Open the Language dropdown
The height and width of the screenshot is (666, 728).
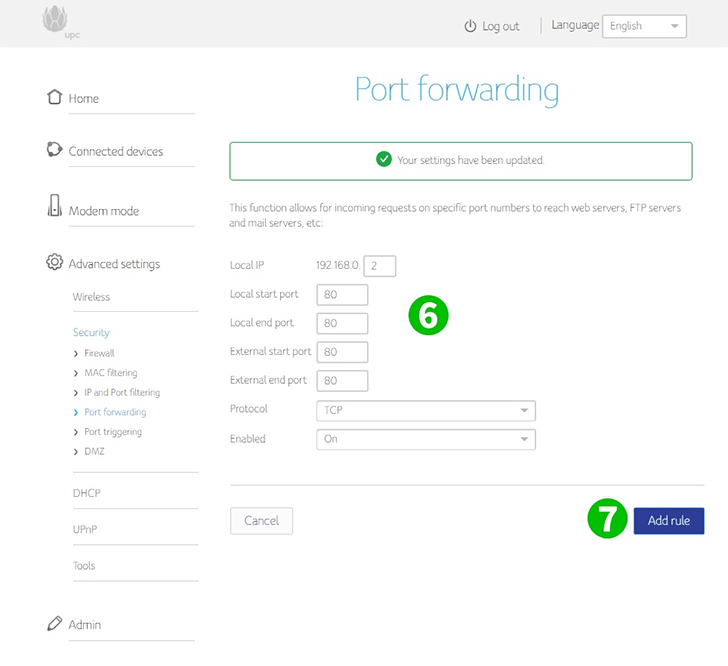point(644,26)
